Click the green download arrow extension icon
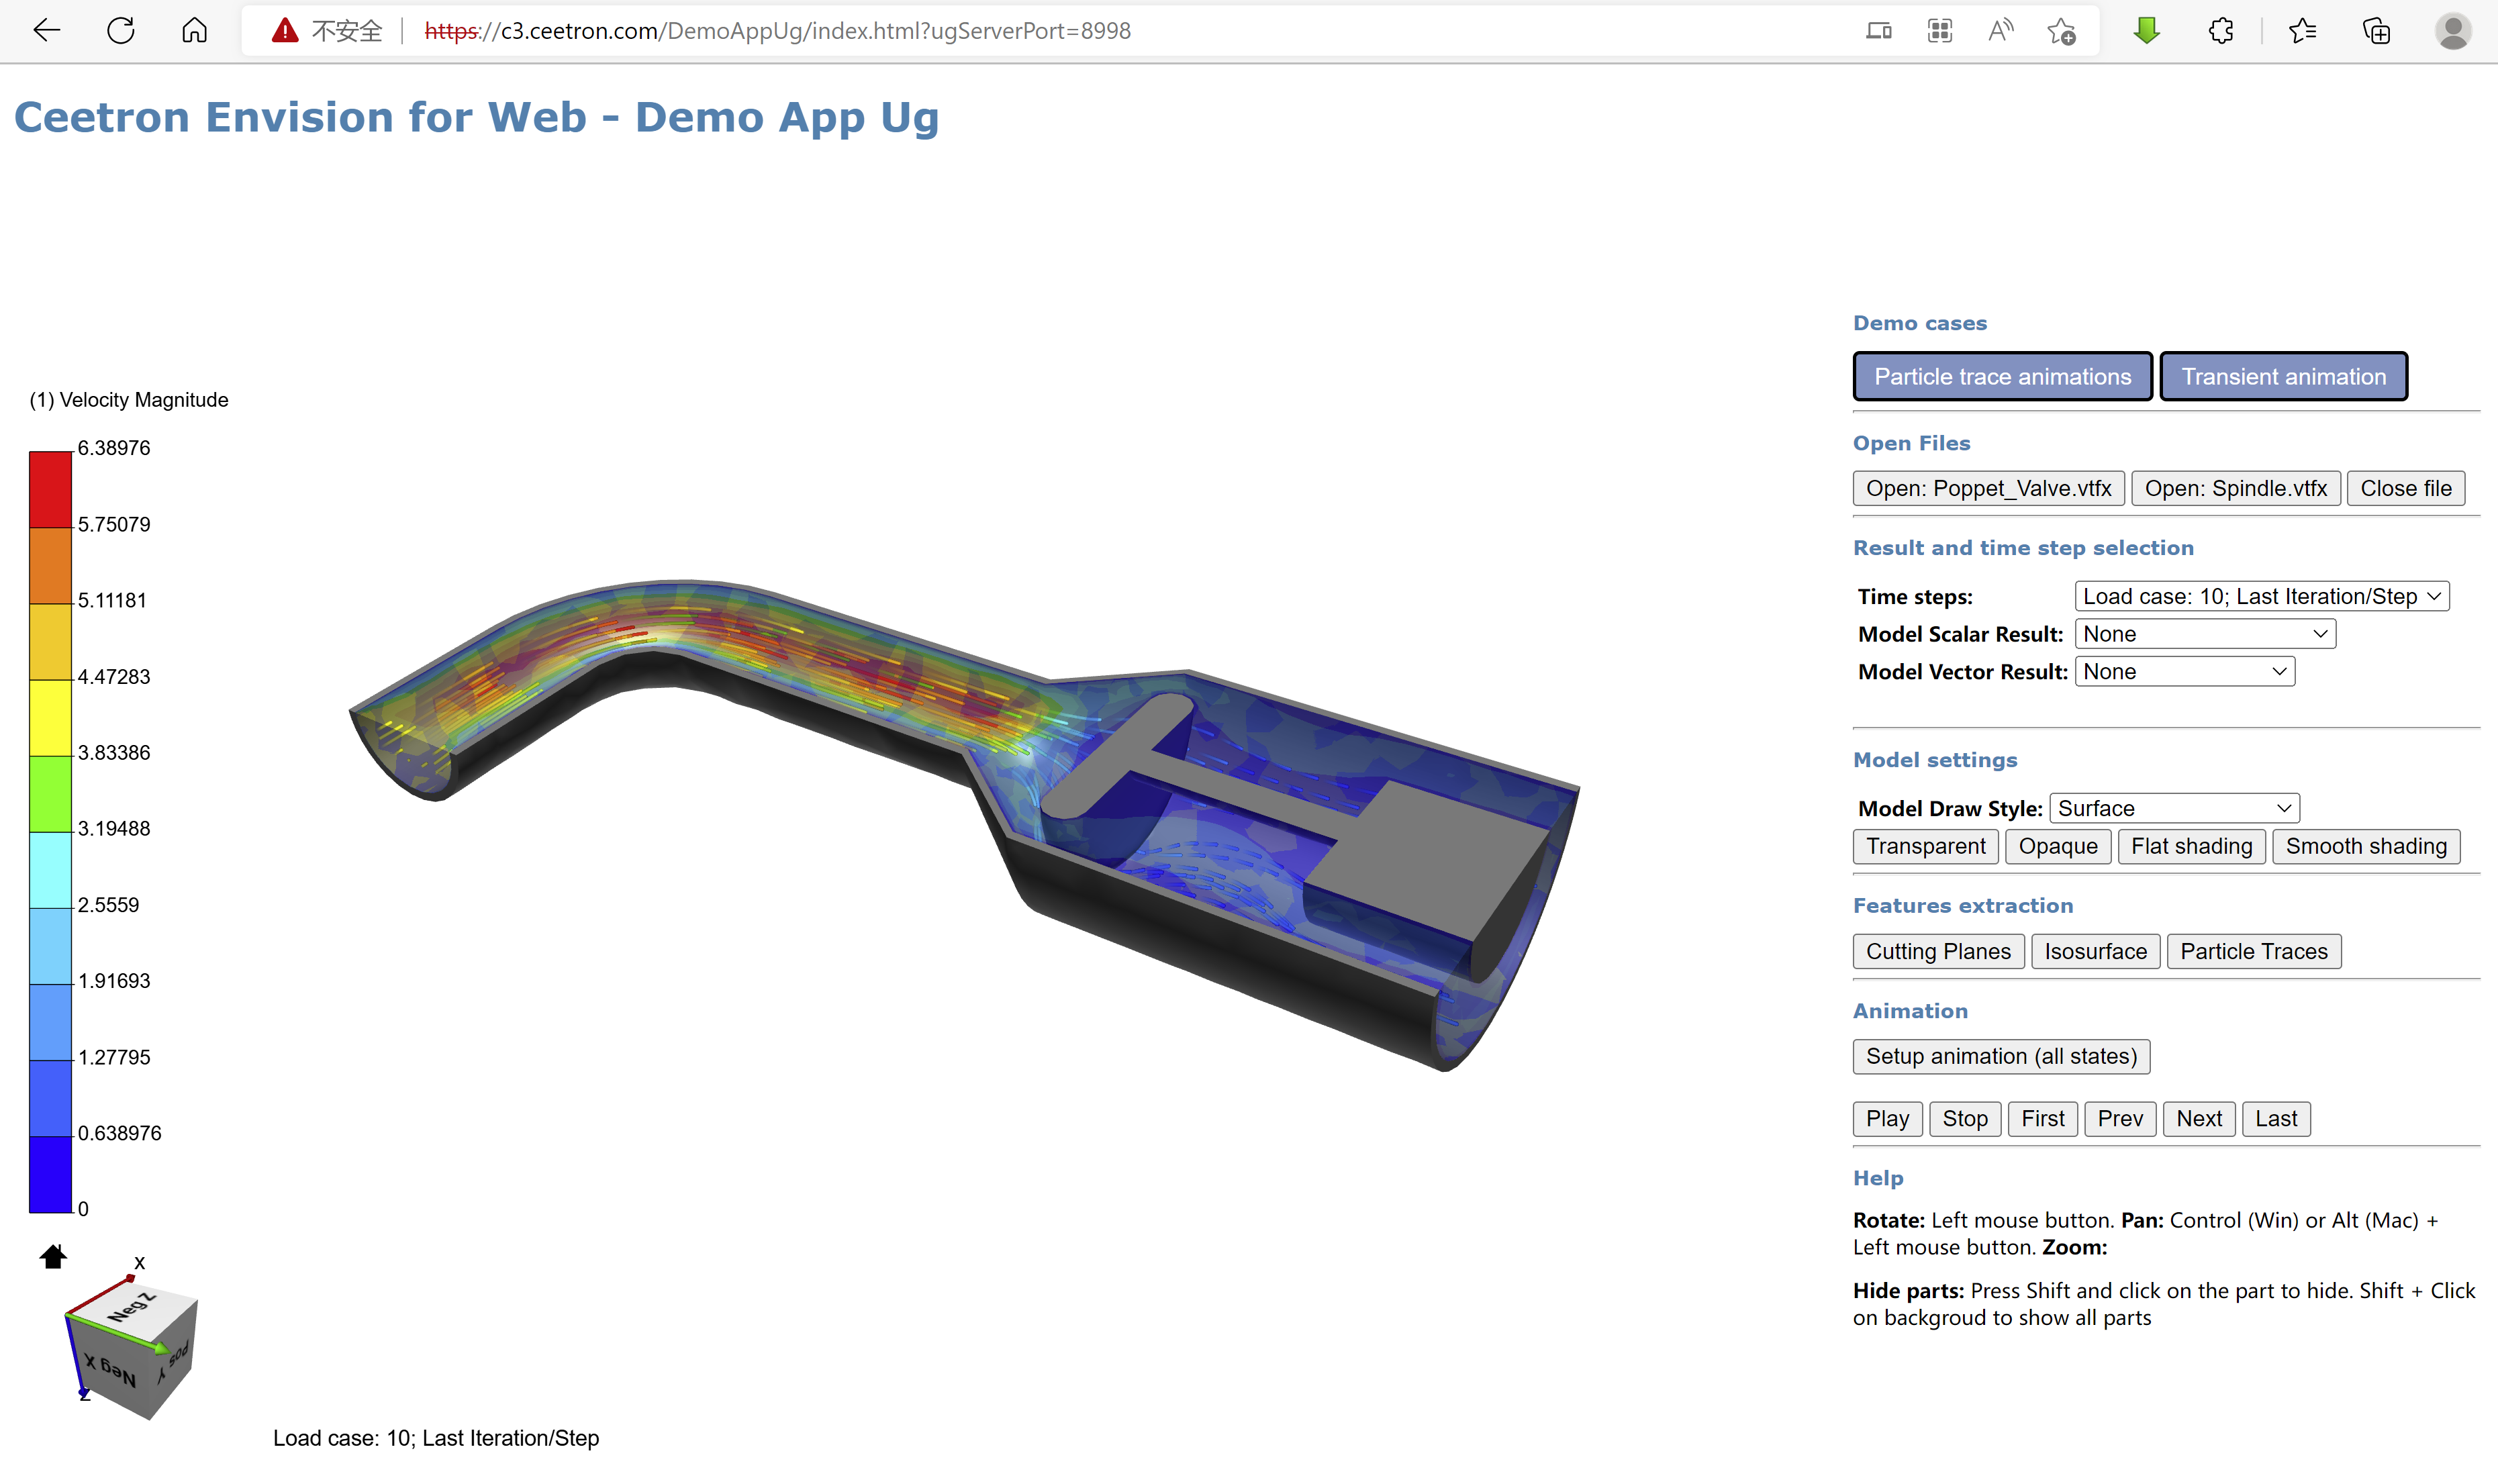 [x=2146, y=30]
